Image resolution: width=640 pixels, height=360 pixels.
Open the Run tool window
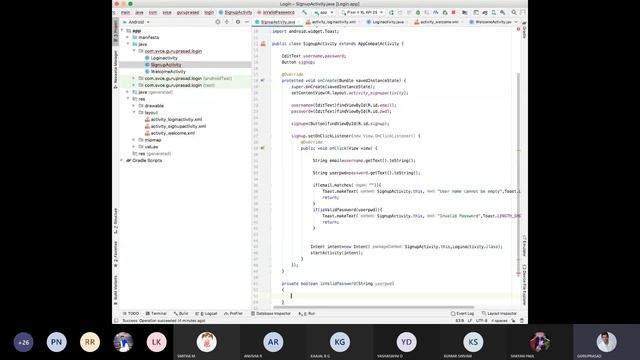pyautogui.click(x=307, y=313)
